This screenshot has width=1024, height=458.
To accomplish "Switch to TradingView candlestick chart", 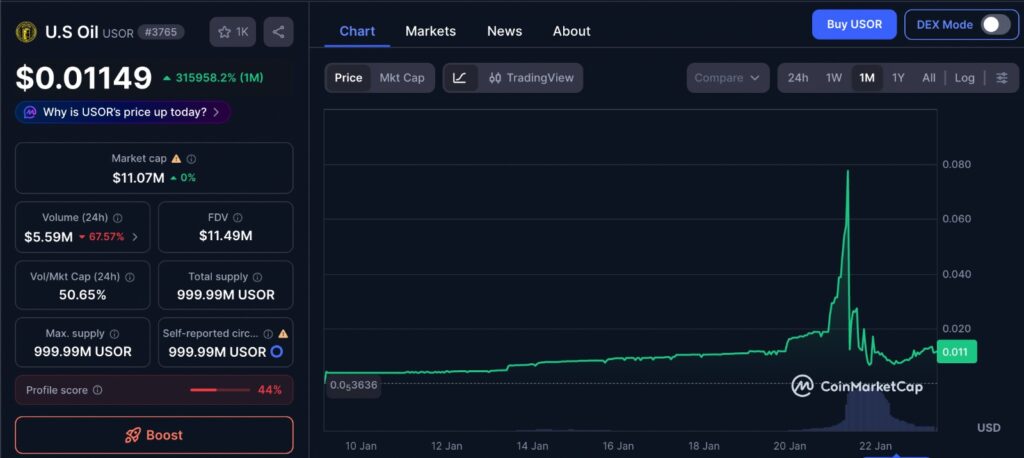I will [x=531, y=78].
